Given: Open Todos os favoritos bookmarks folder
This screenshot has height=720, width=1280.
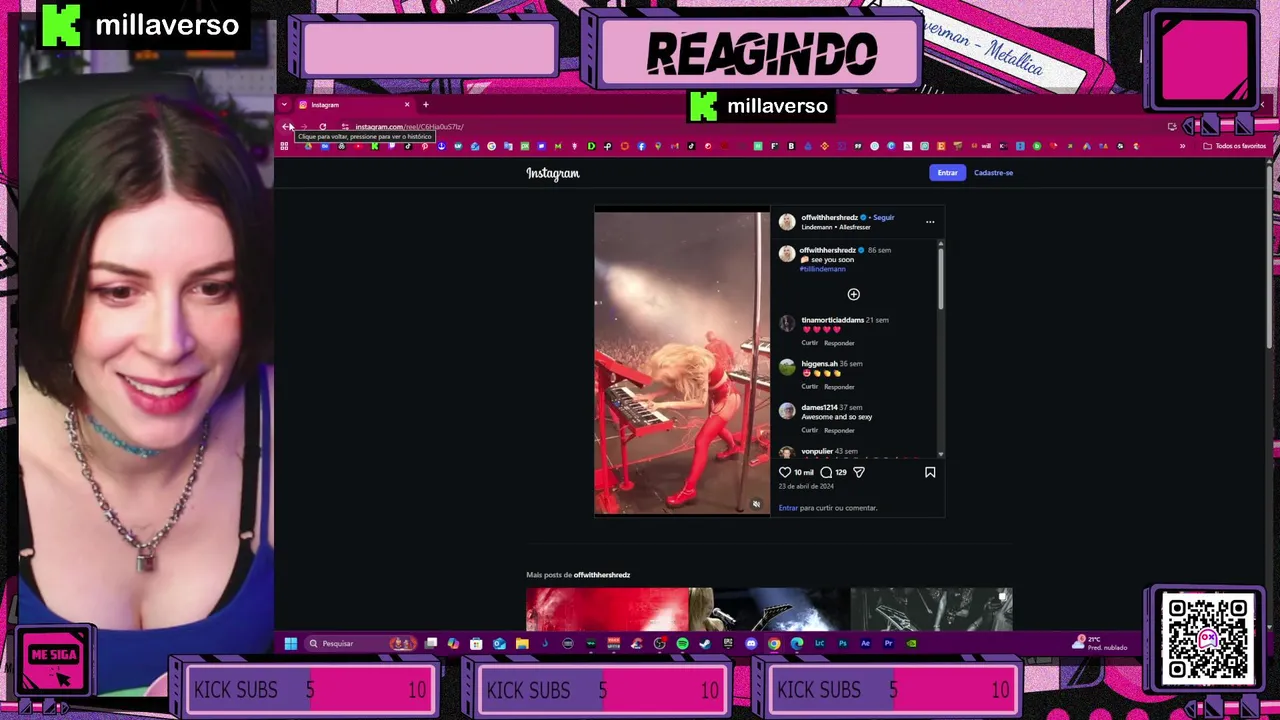Looking at the screenshot, I should 1235,146.
